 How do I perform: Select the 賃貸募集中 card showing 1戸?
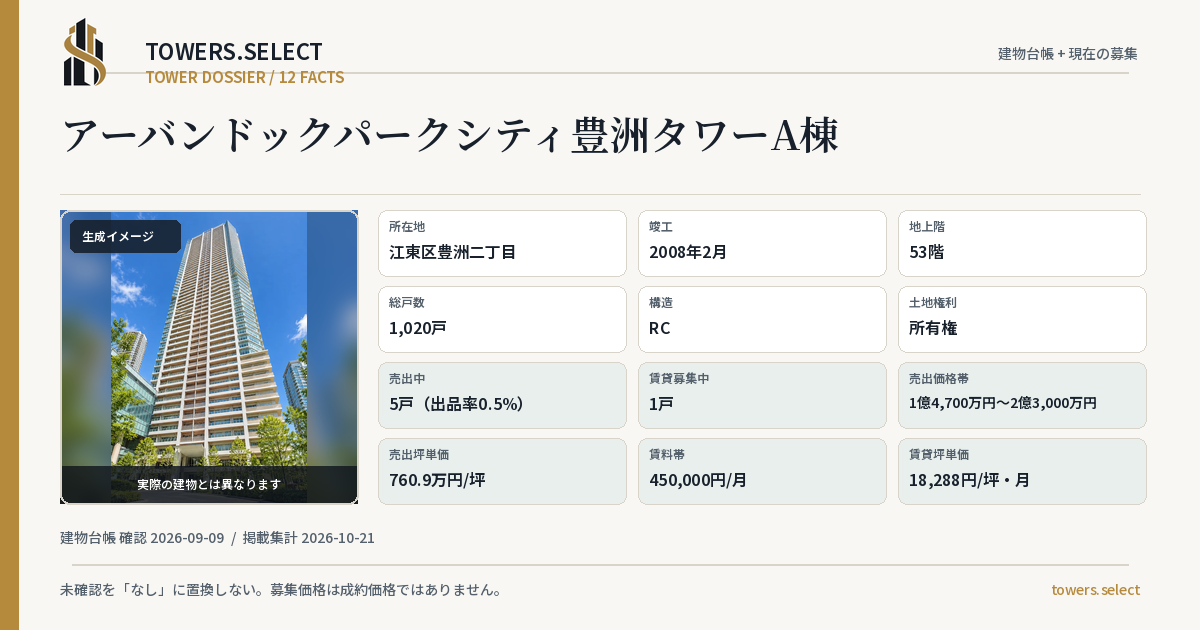point(762,395)
